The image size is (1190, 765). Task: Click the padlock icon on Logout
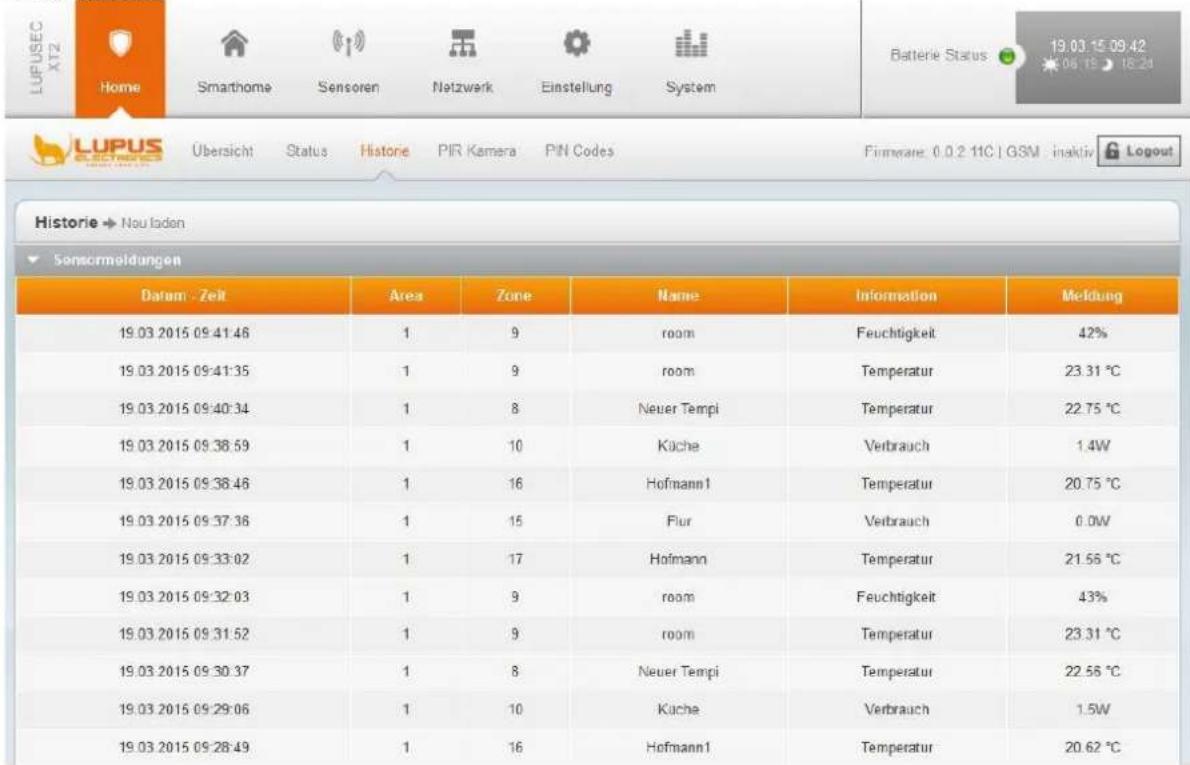(x=1112, y=151)
